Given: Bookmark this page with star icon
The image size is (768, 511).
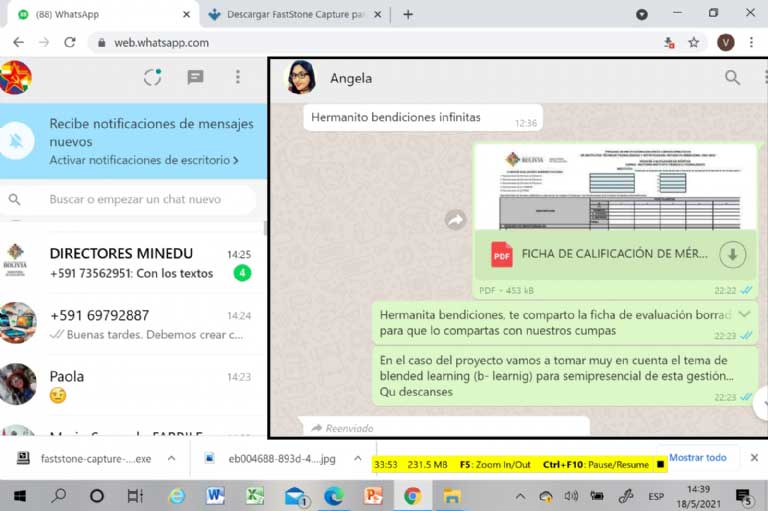Looking at the screenshot, I should point(693,43).
